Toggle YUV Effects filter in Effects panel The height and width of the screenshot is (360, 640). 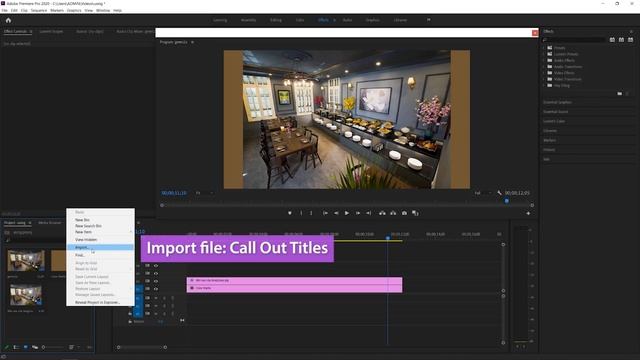point(631,40)
